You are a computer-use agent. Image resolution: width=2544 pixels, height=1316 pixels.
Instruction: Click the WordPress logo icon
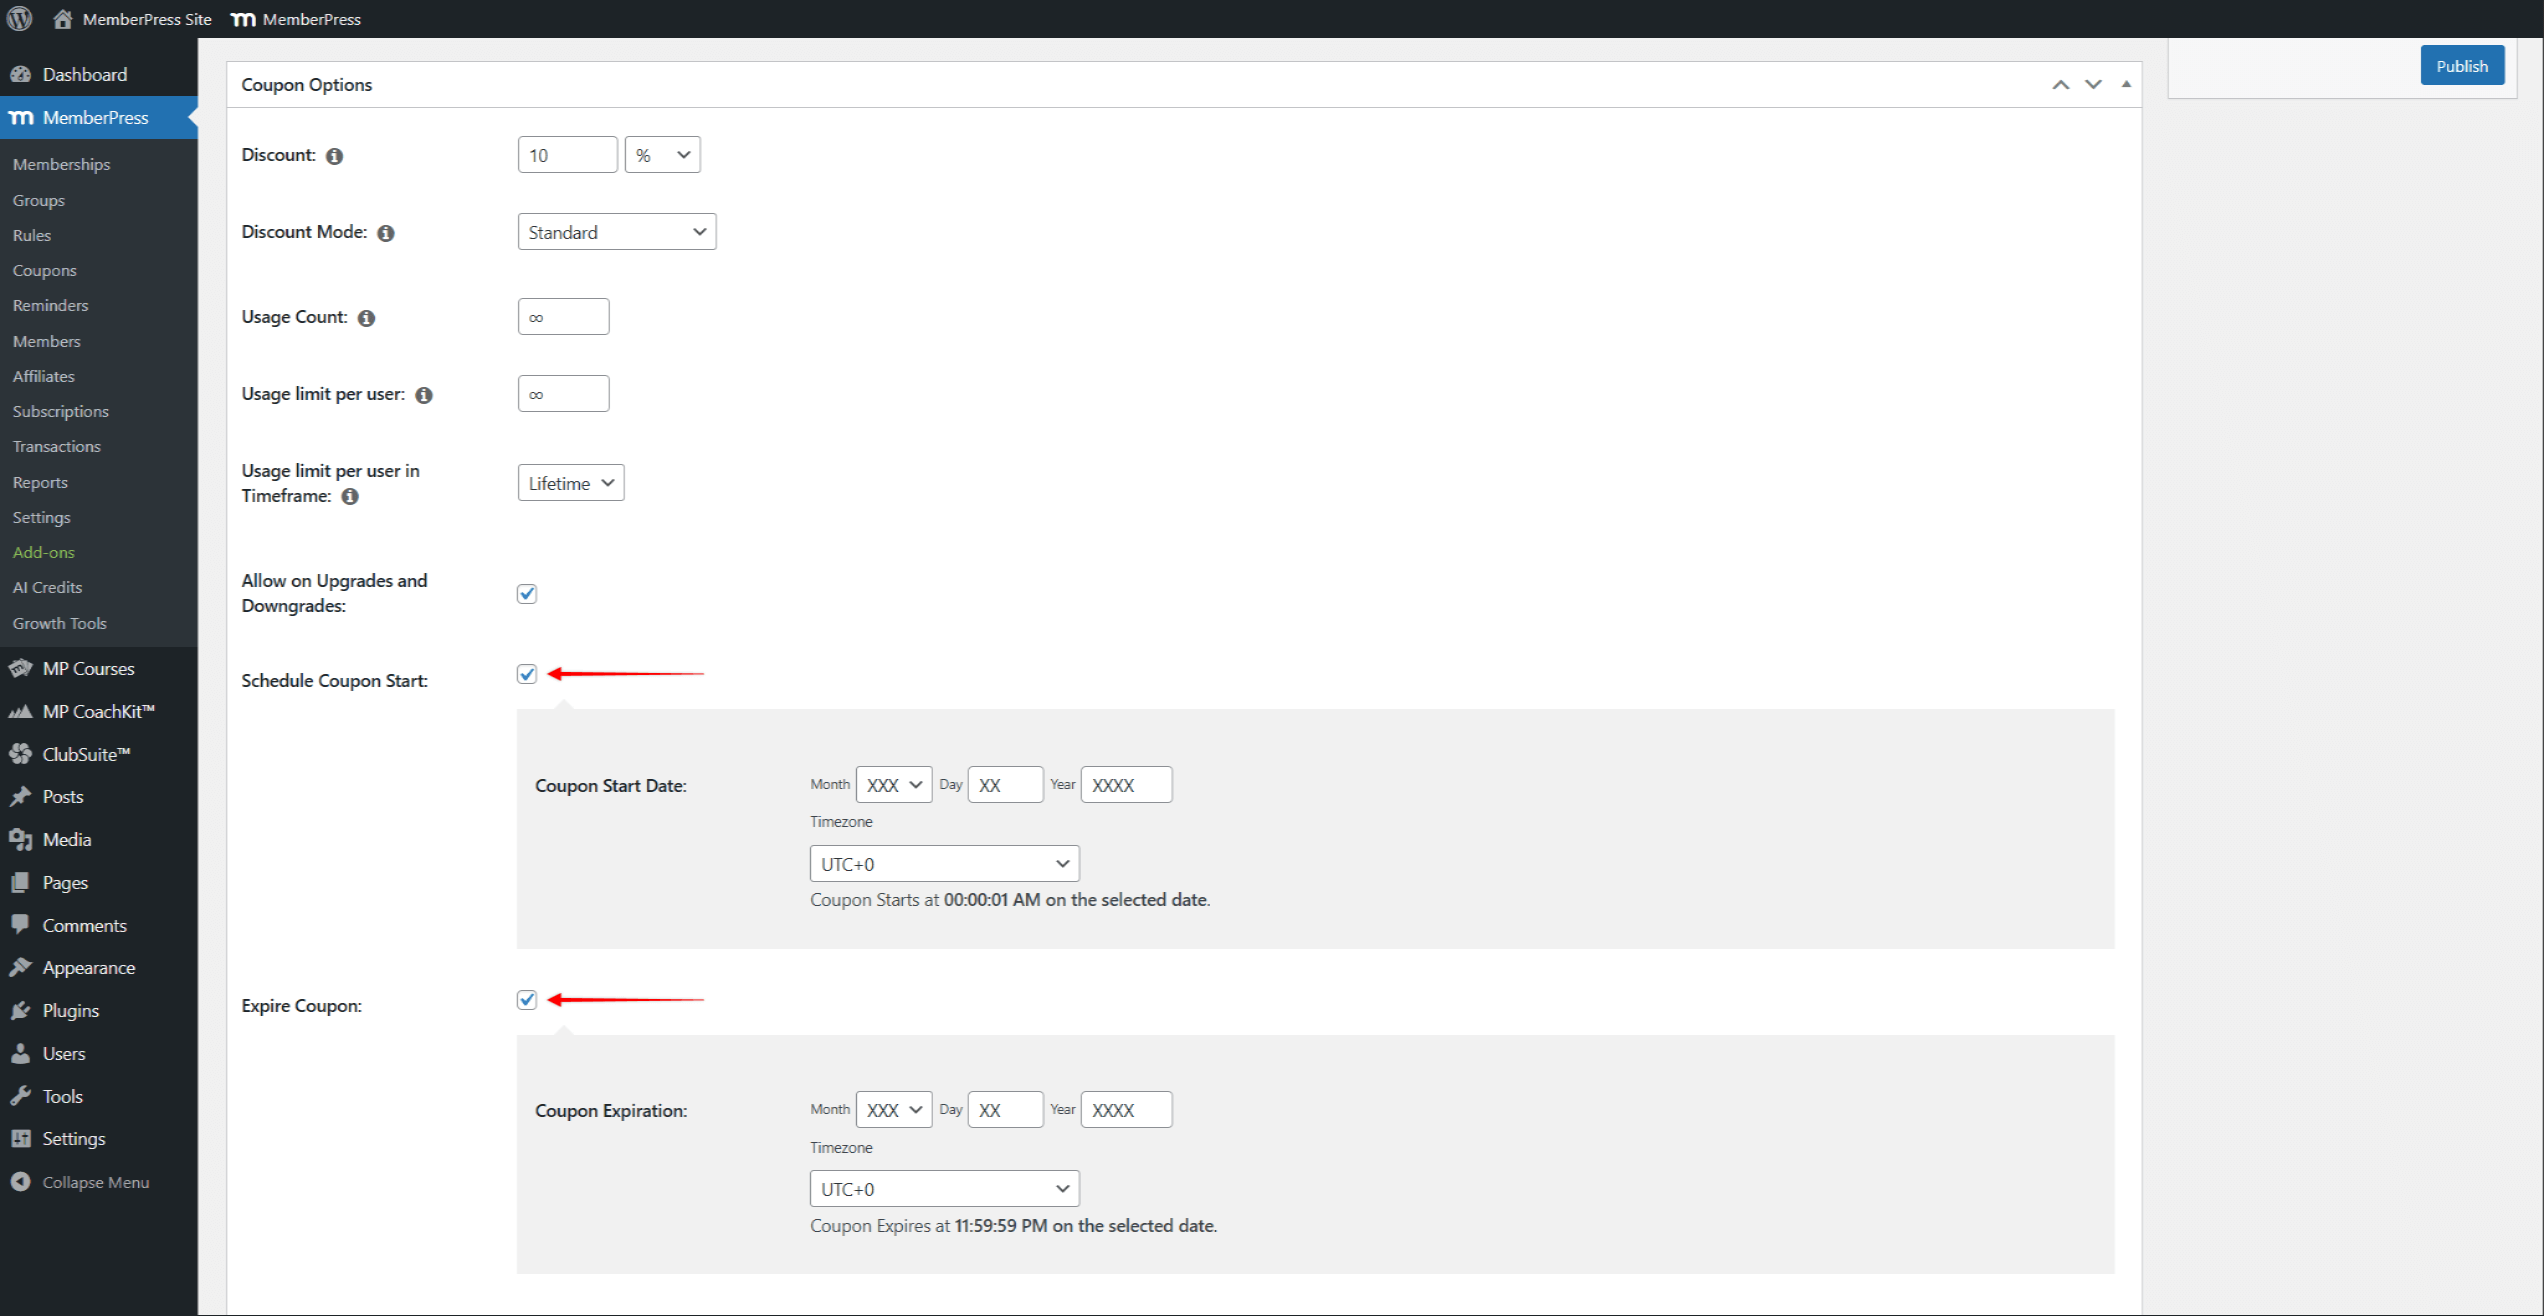tap(20, 19)
